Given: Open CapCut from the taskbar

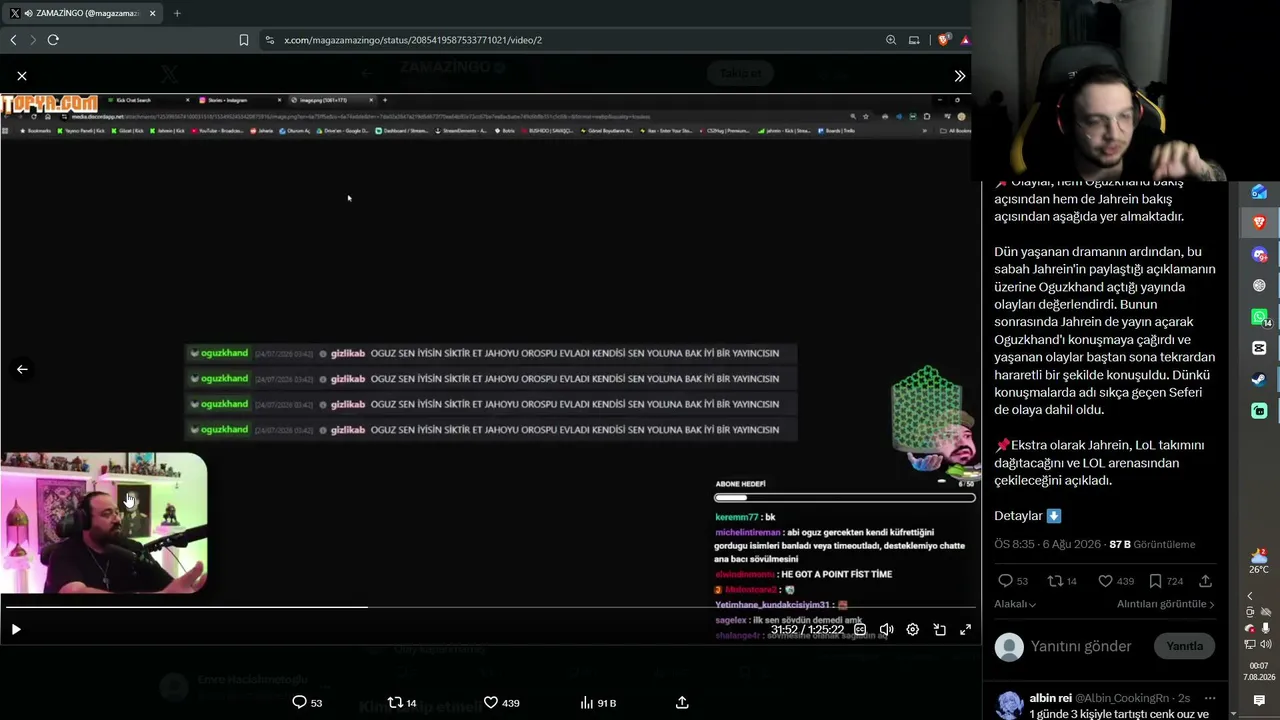Looking at the screenshot, I should tap(1259, 348).
